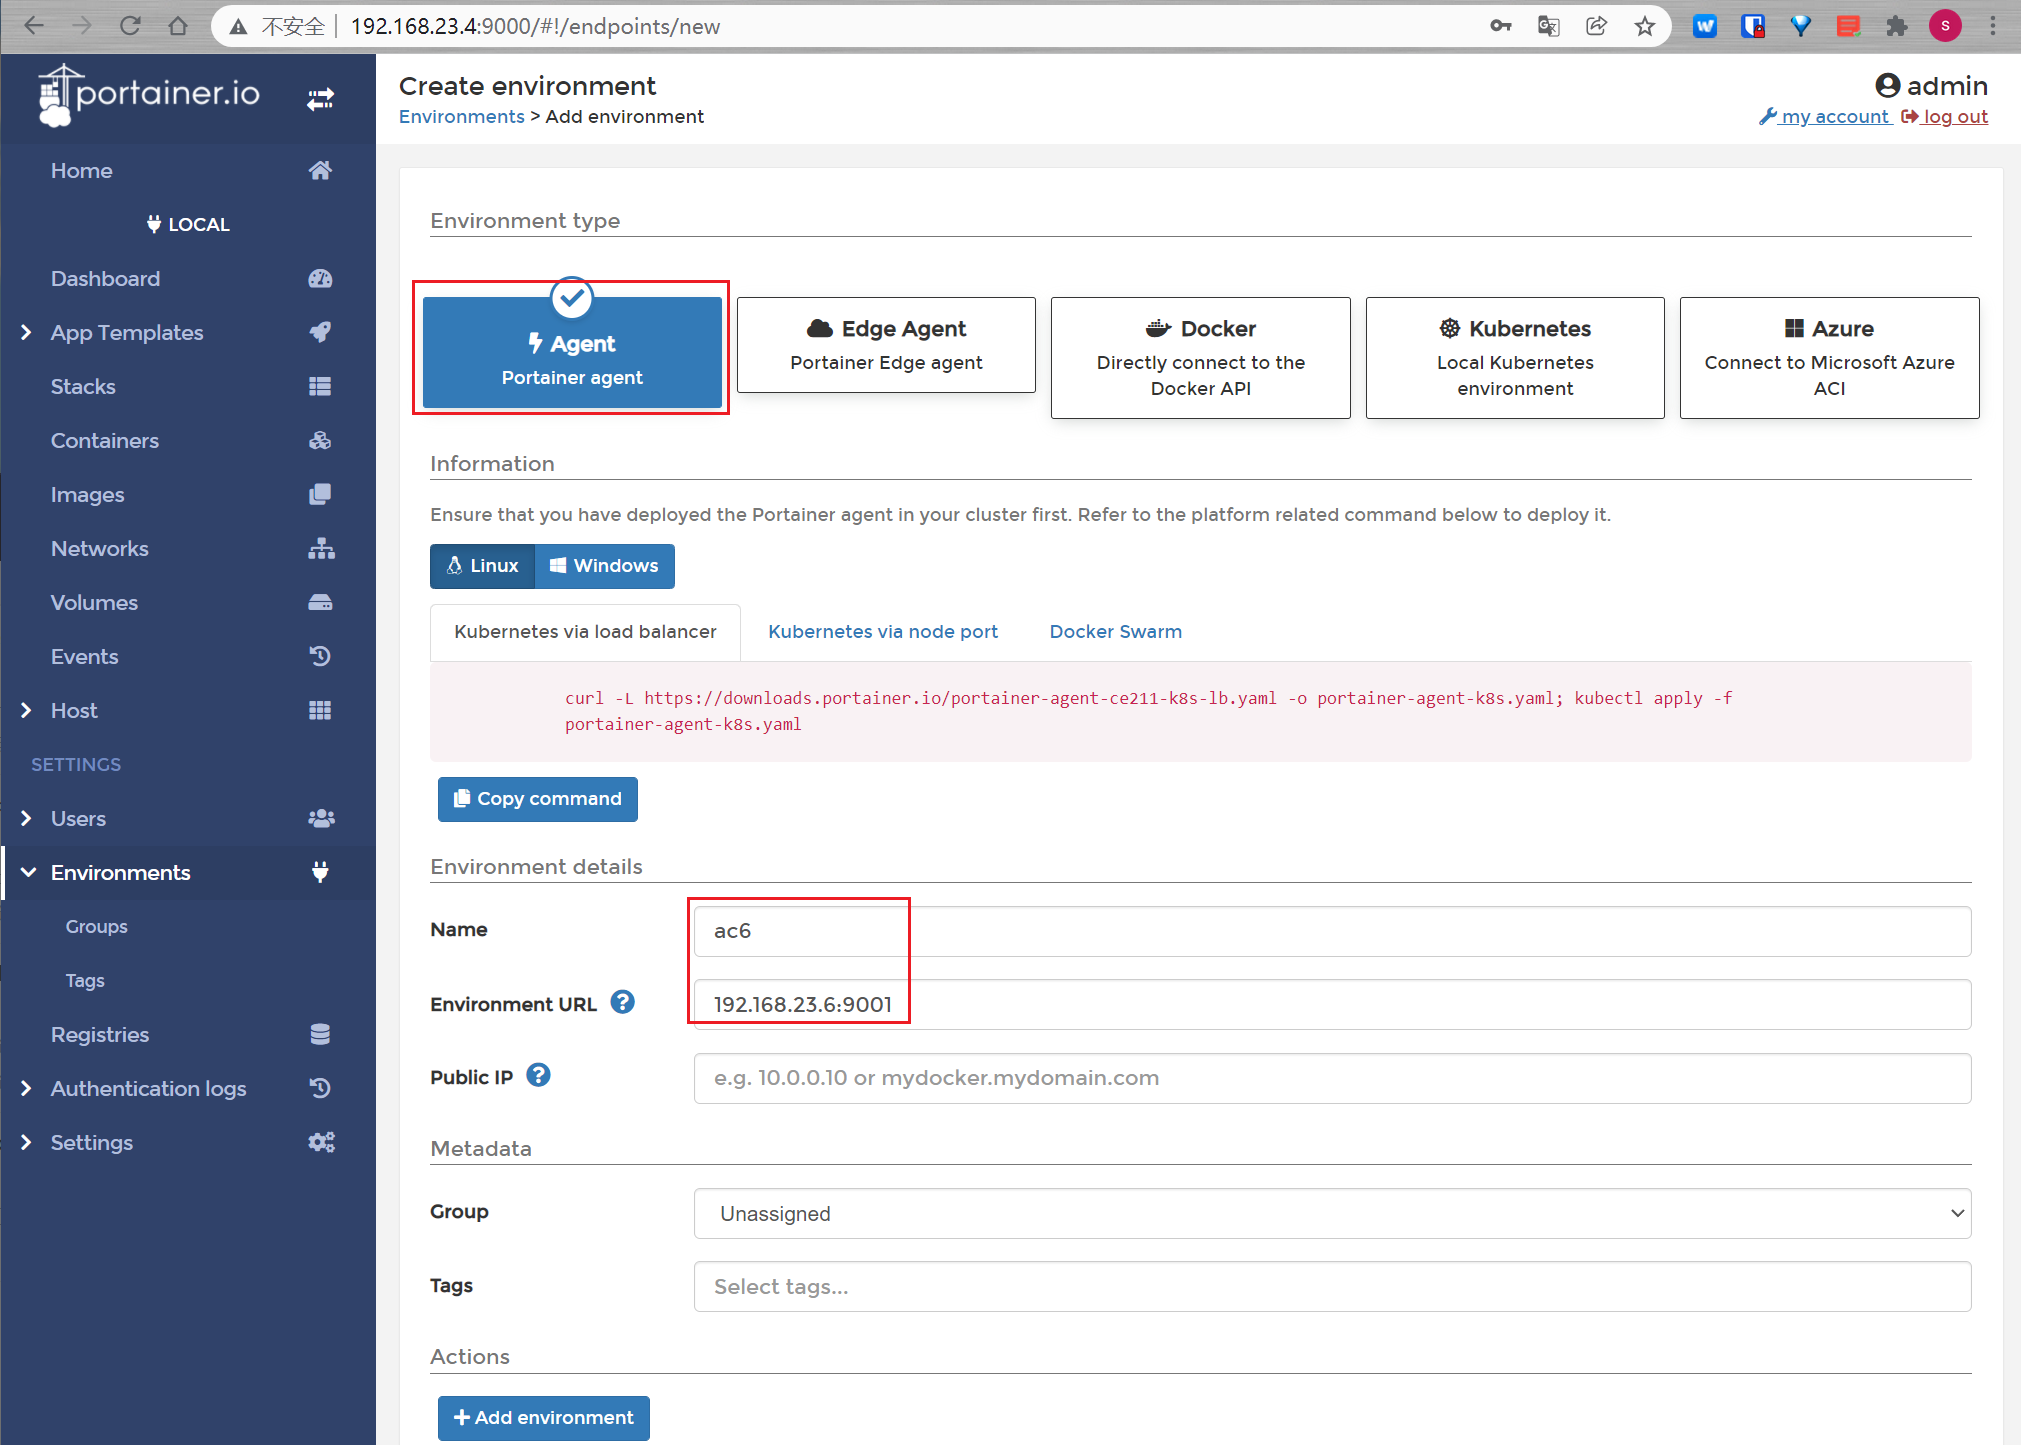Click the browser translate page icon
Image resolution: width=2021 pixels, height=1445 pixels.
pos(1549,27)
